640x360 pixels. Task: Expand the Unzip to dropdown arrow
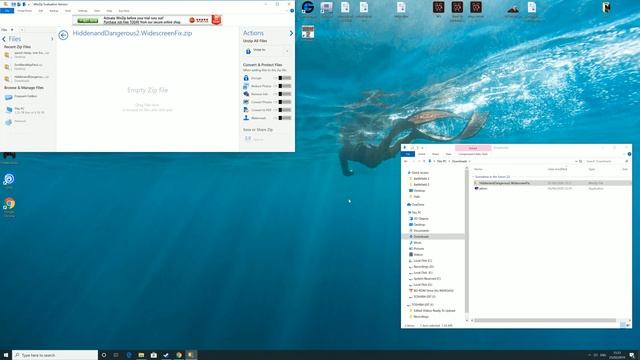[287, 51]
